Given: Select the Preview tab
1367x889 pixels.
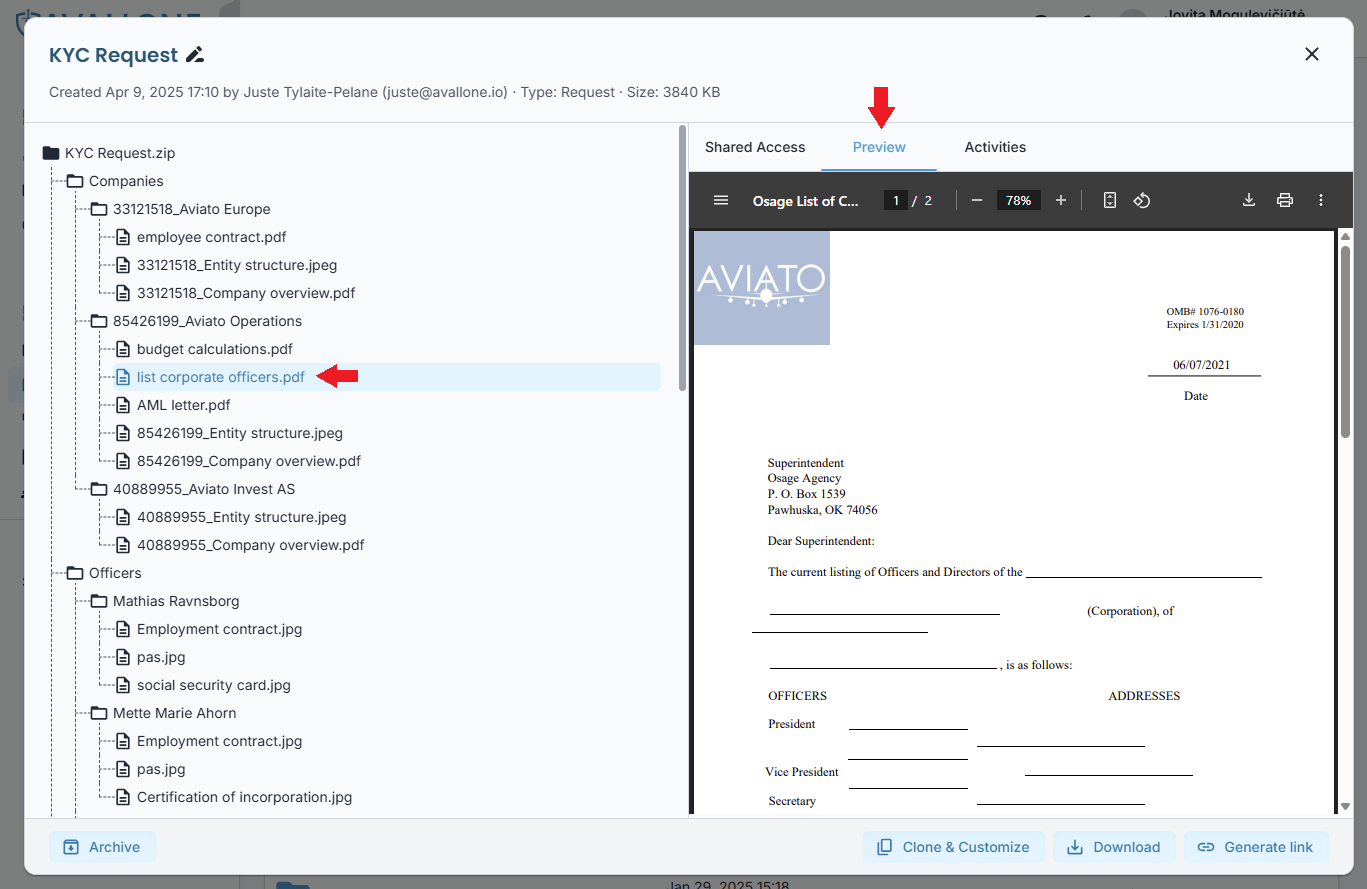Looking at the screenshot, I should (x=879, y=147).
